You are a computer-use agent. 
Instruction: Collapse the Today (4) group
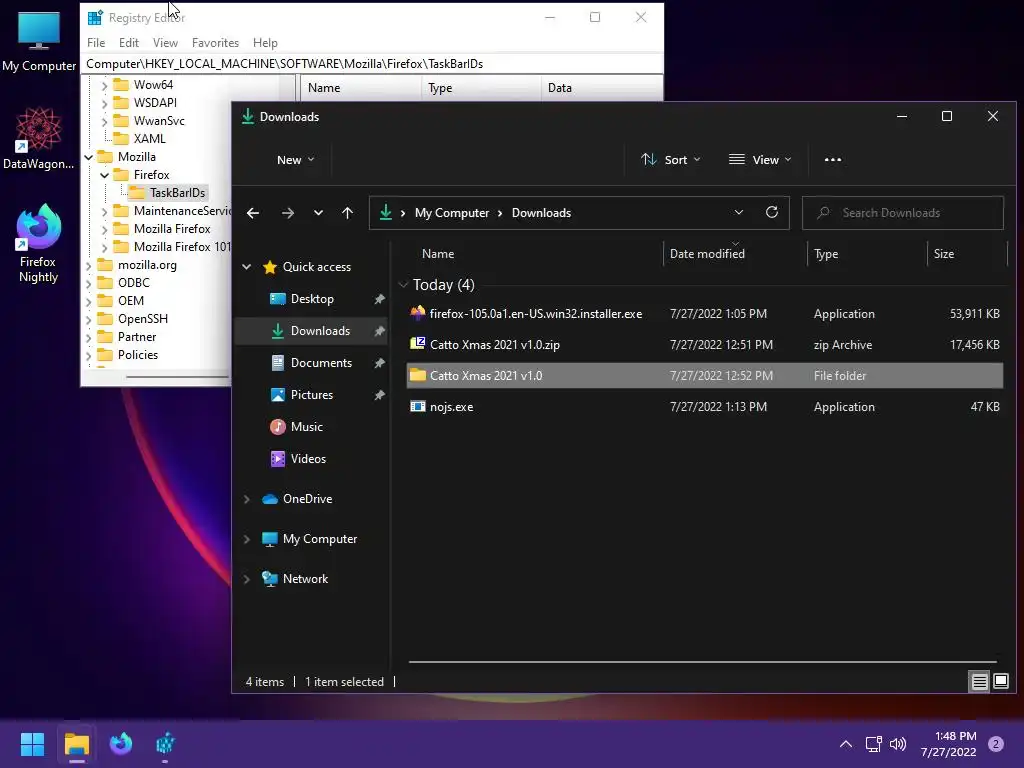tap(403, 285)
